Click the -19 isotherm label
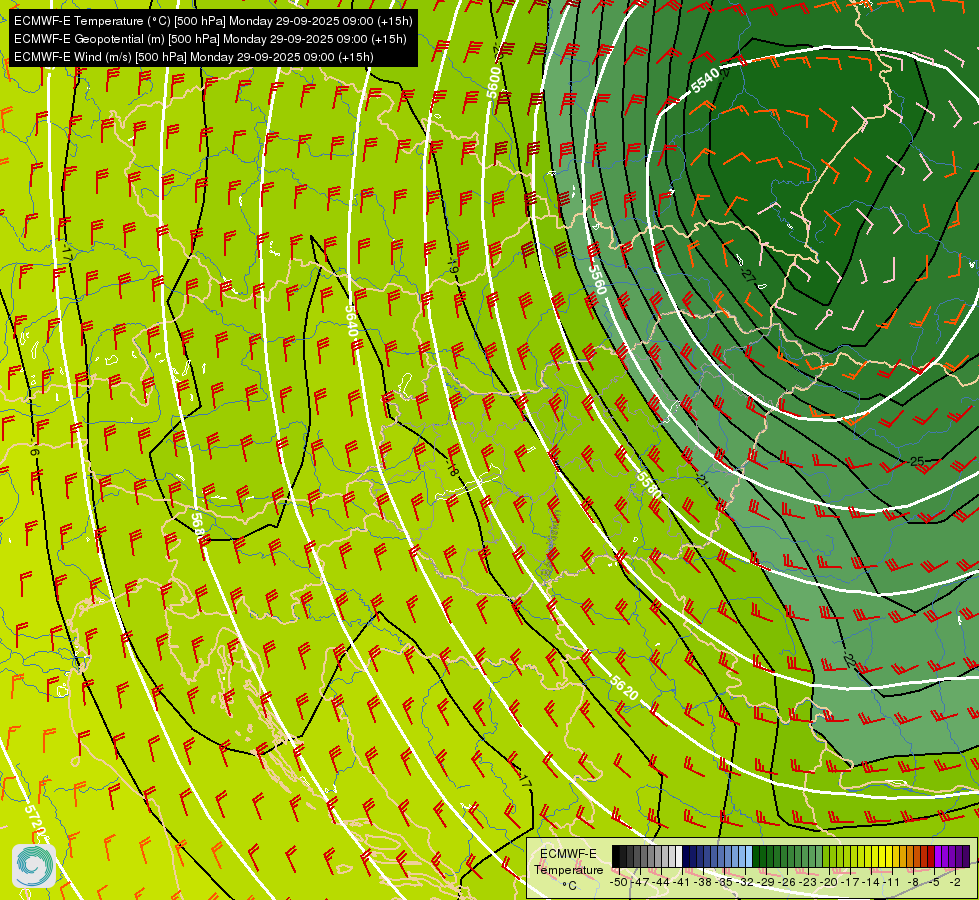Screen dimensions: 979x900 pos(452,268)
